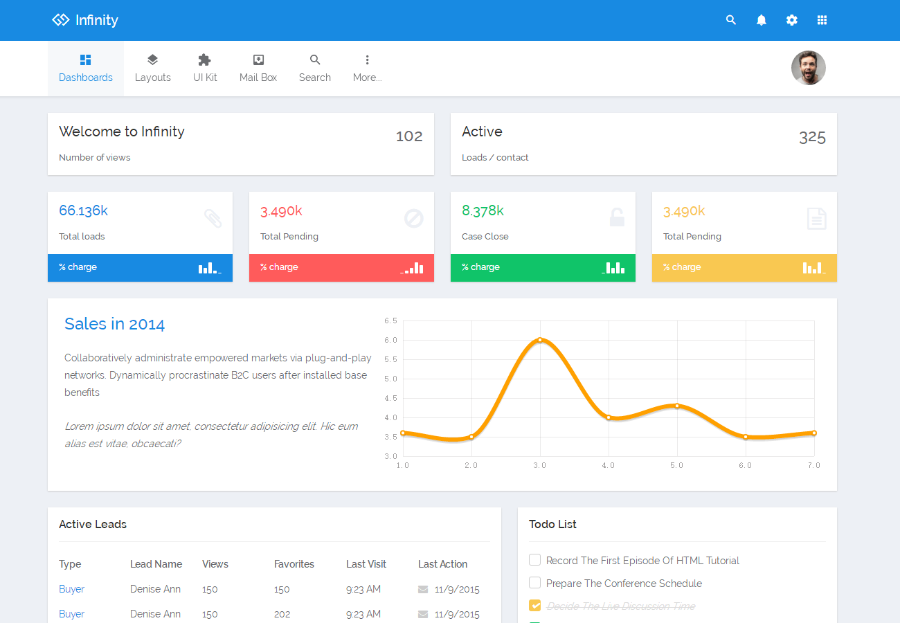Click the Infinity logo
900x623 pixels.
85,20
